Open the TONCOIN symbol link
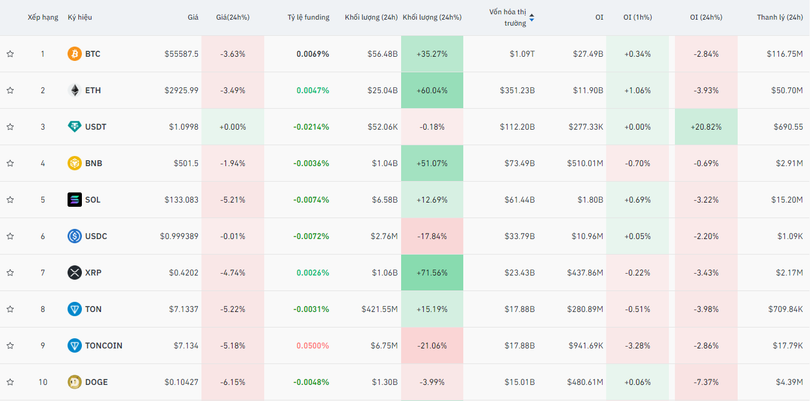The image size is (810, 401). pos(103,345)
